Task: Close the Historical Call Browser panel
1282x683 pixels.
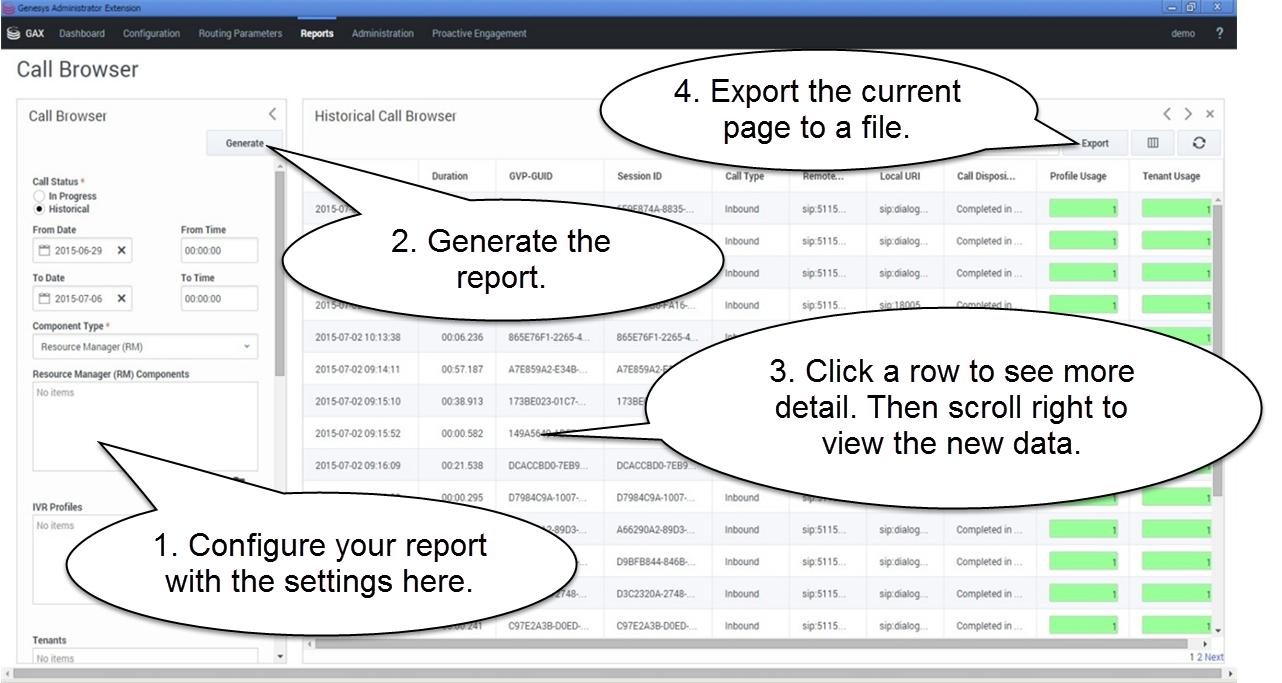Action: pos(1210,115)
